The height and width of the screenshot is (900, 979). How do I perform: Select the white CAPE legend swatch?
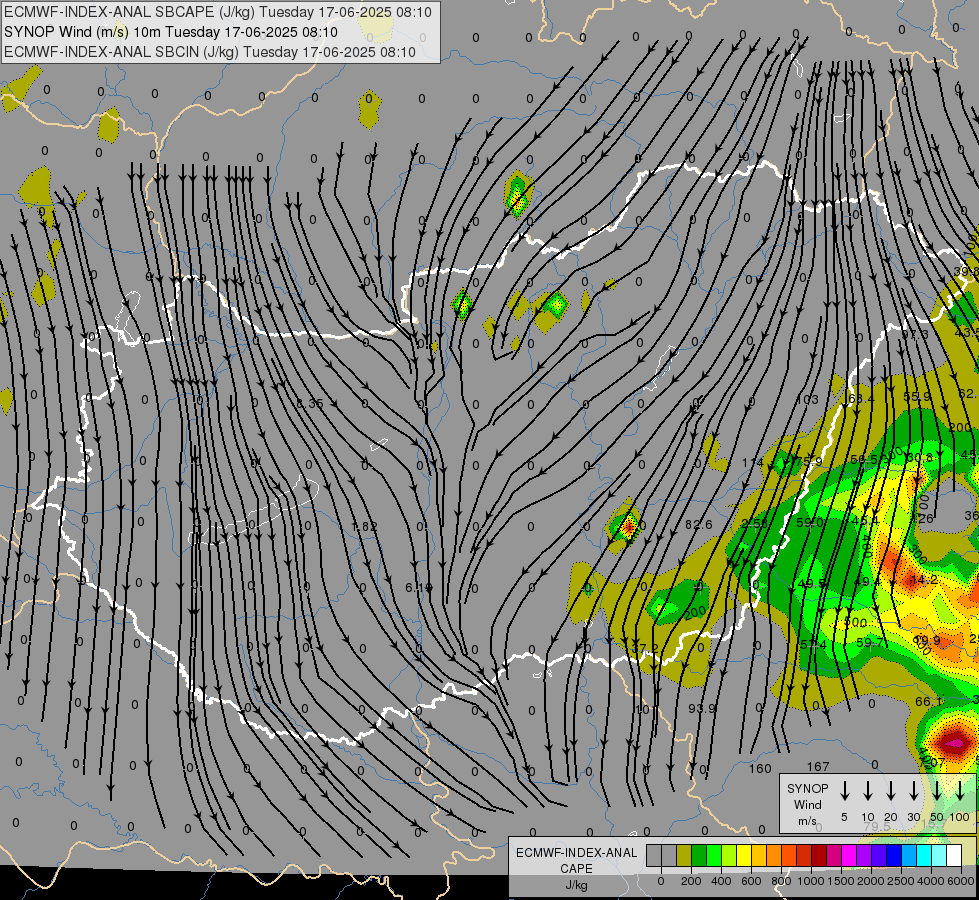coord(954,855)
